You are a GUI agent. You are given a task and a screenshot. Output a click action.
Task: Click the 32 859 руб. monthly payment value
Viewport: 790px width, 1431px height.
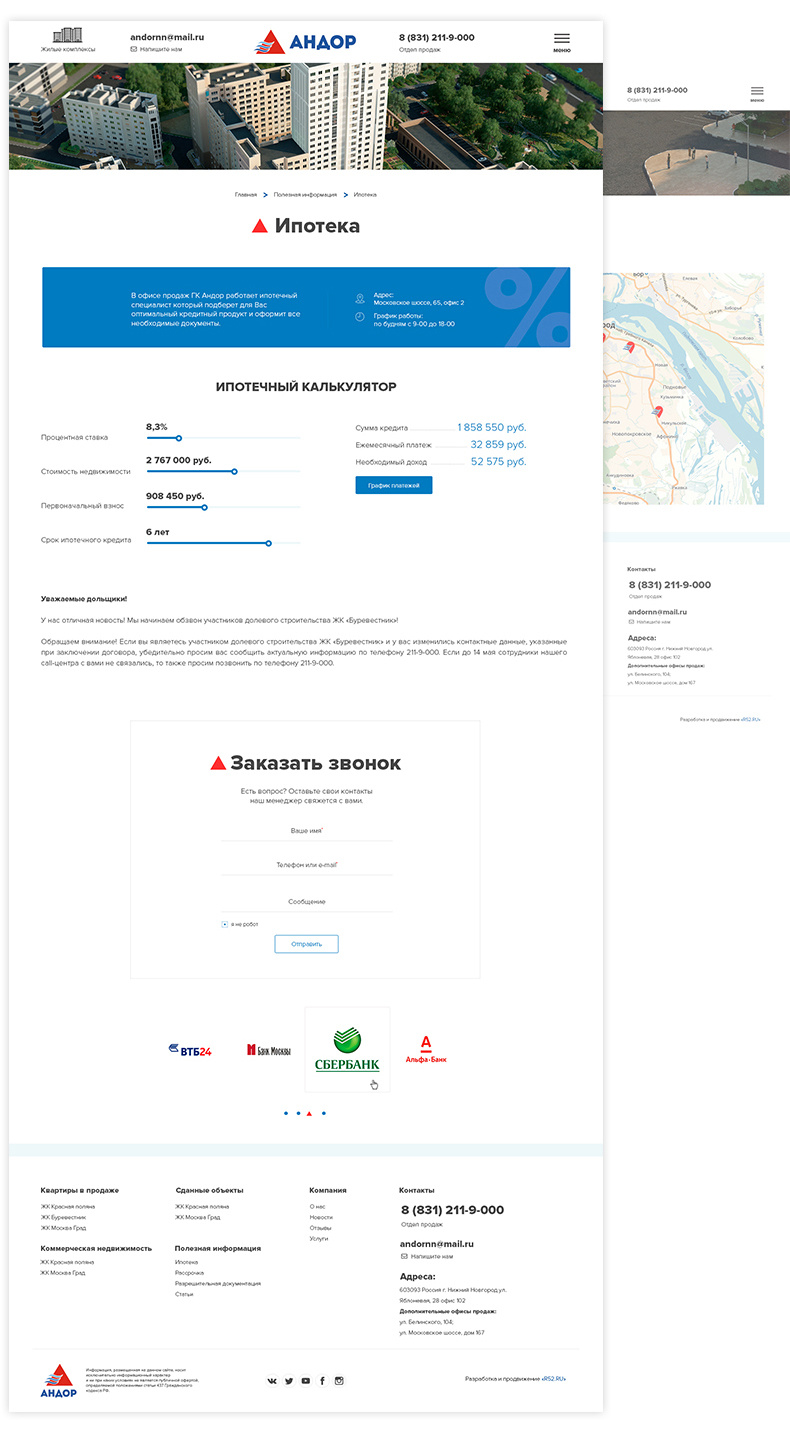tap(498, 444)
